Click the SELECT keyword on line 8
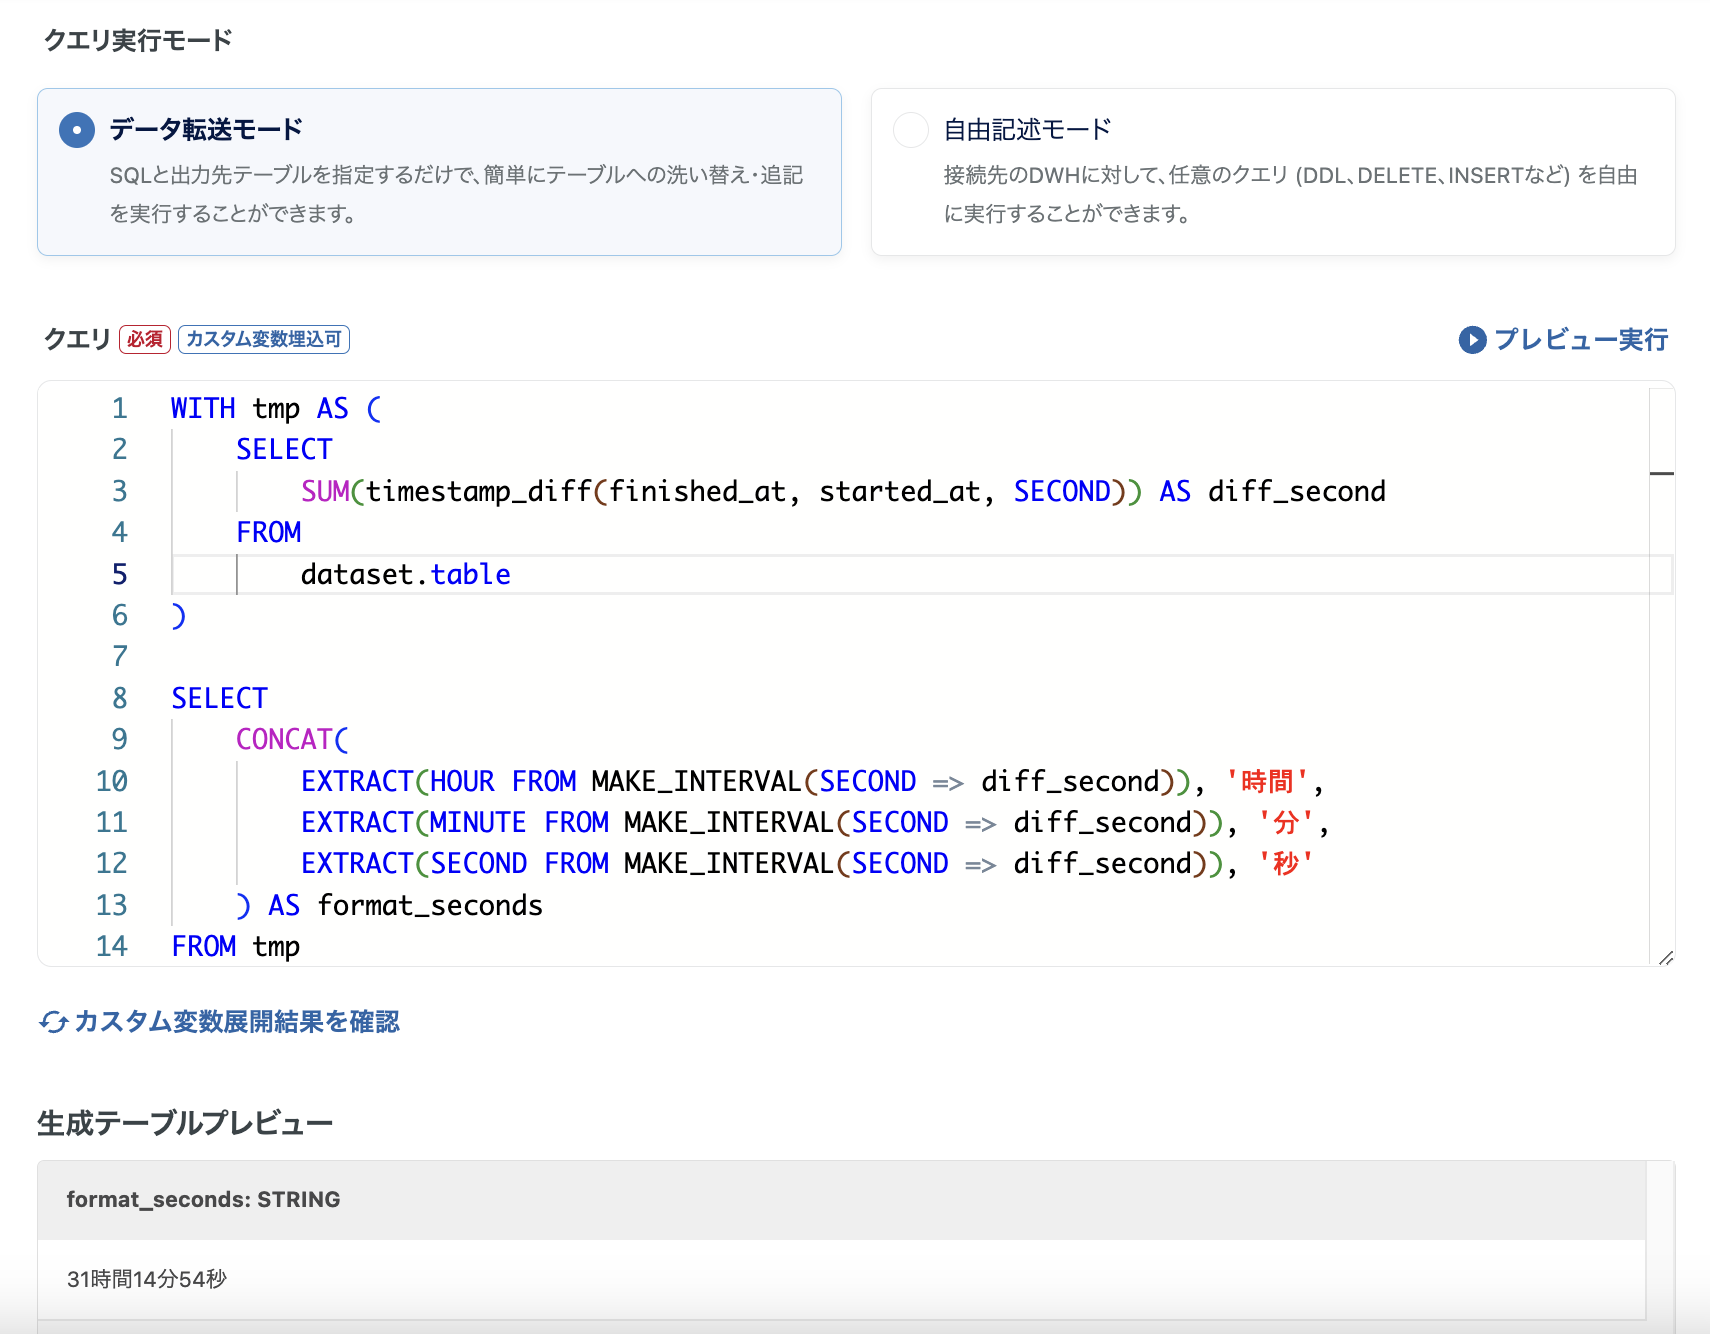1710x1334 pixels. click(x=219, y=698)
